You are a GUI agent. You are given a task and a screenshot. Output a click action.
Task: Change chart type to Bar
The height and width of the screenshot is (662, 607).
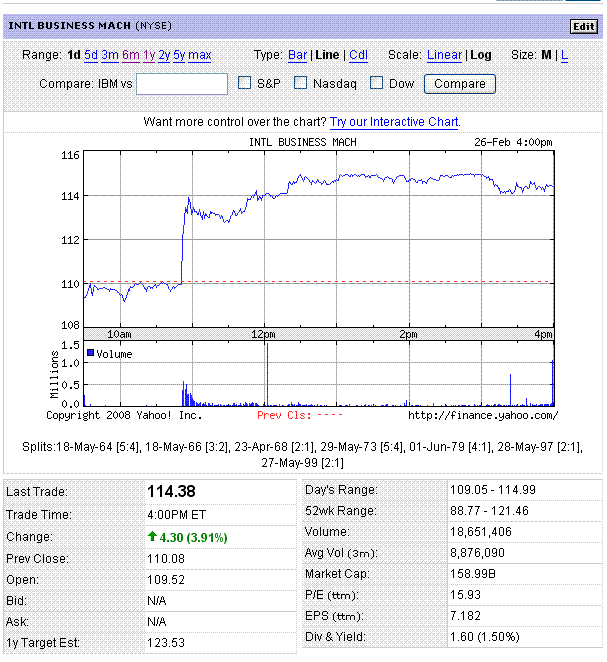(x=298, y=55)
